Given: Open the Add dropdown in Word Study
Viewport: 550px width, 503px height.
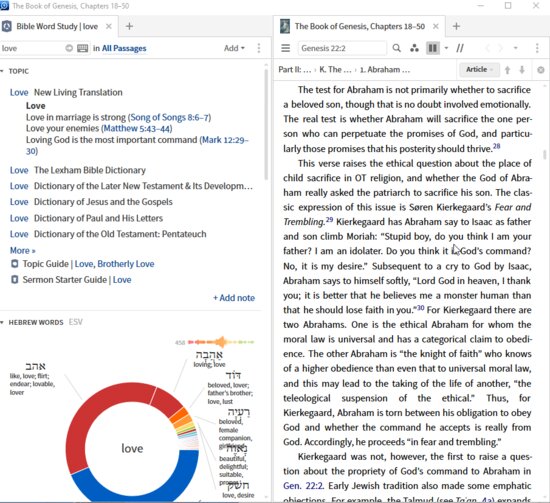Looking at the screenshot, I should tap(234, 48).
